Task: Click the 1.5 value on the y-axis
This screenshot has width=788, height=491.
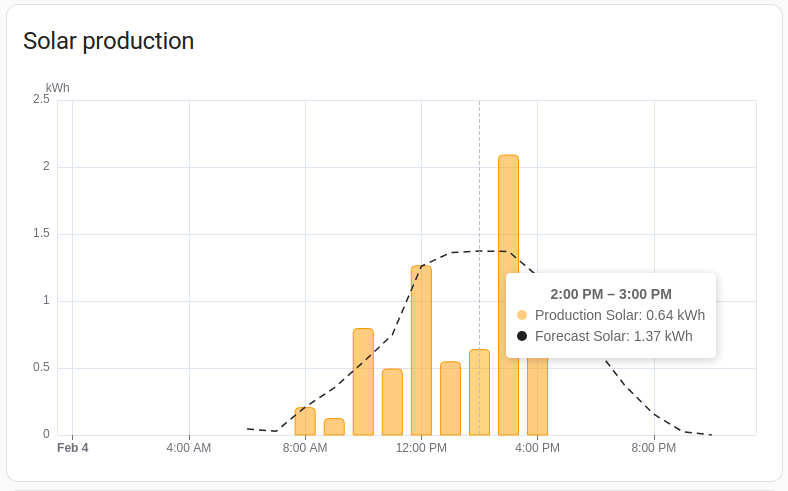Action: [41, 234]
